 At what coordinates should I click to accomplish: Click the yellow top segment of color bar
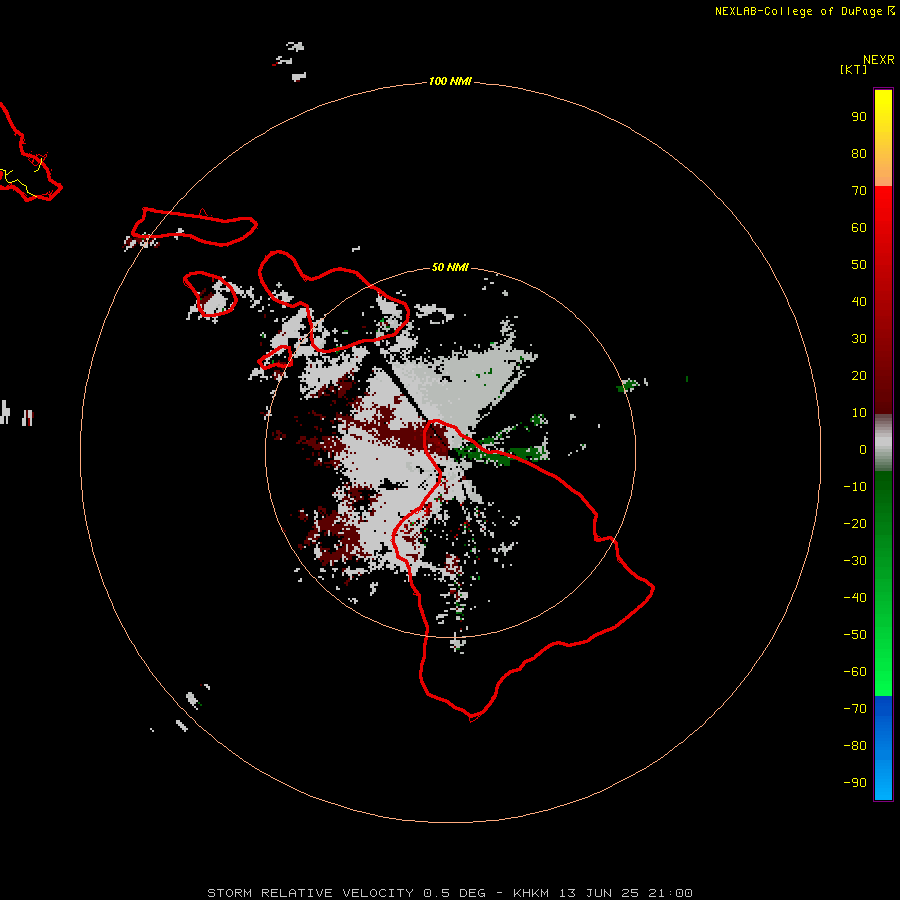(x=883, y=138)
